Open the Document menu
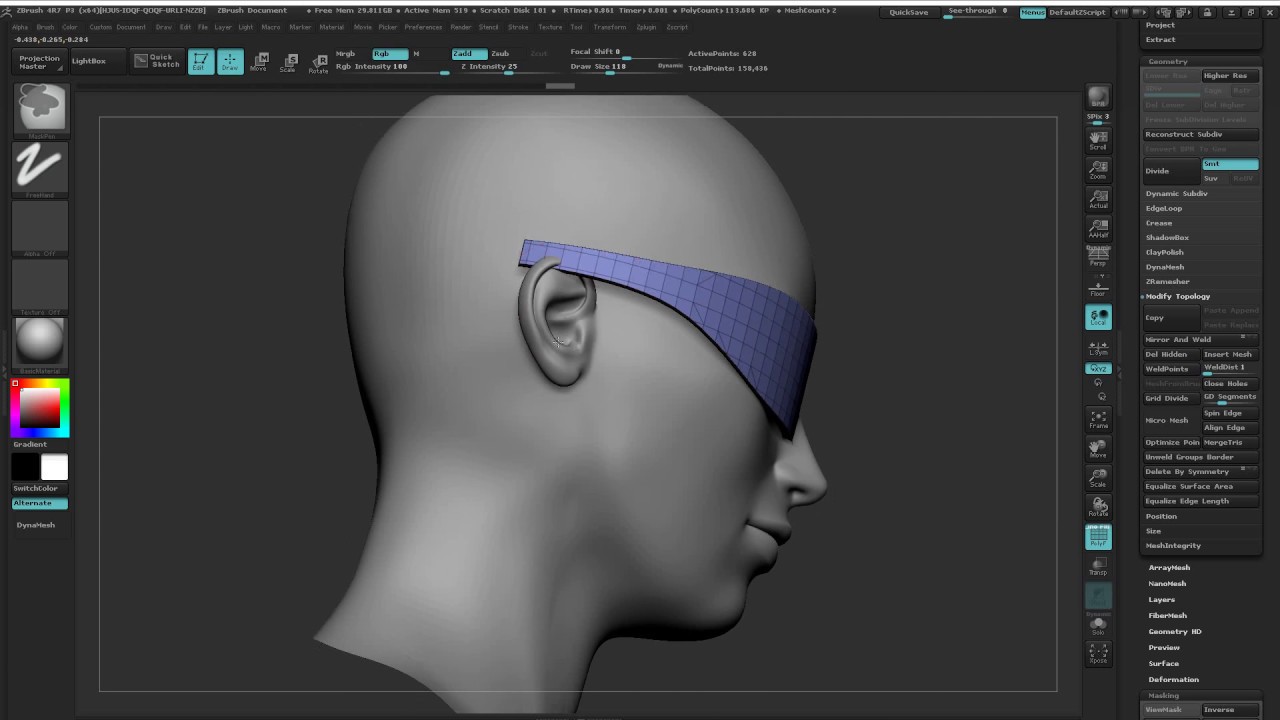Image resolution: width=1280 pixels, height=720 pixels. coord(130,27)
